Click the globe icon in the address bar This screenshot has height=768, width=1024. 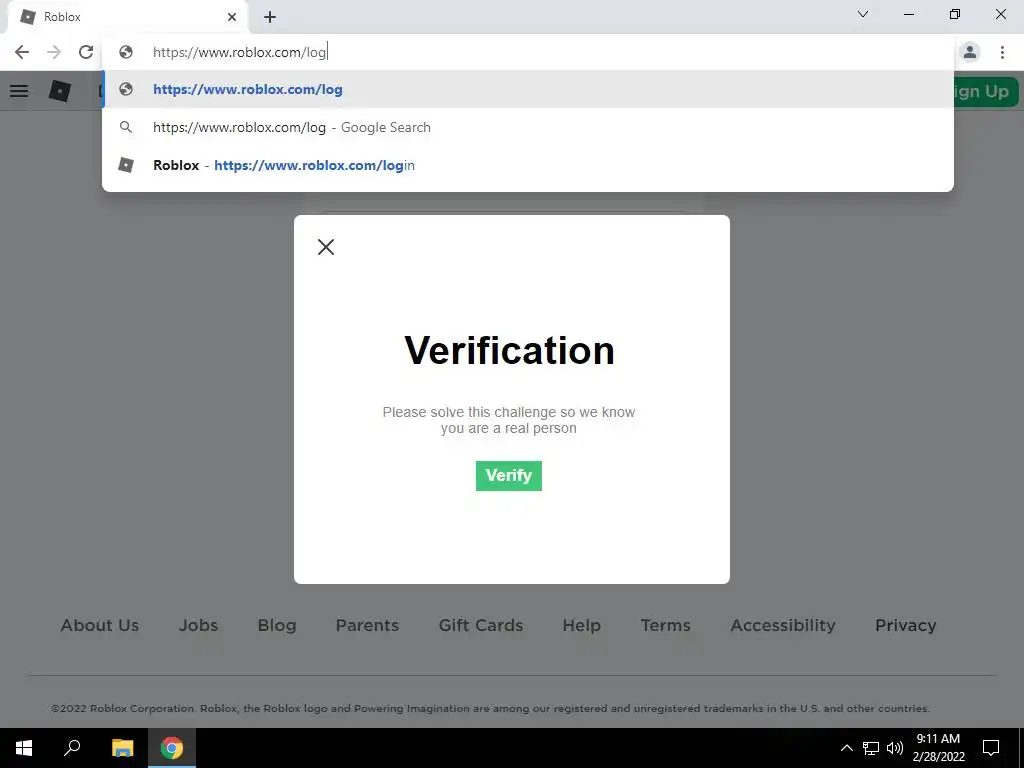click(126, 52)
